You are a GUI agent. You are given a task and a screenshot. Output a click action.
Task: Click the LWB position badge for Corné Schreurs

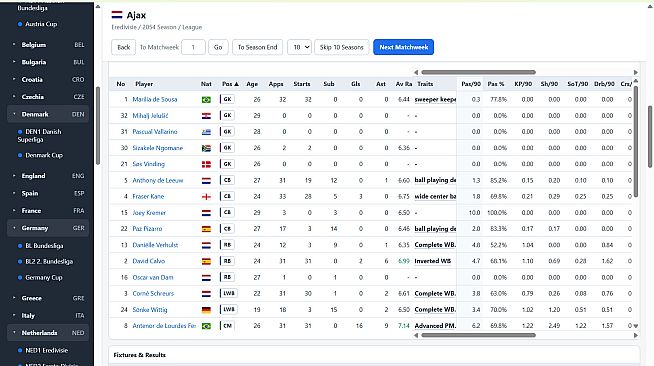coord(229,293)
